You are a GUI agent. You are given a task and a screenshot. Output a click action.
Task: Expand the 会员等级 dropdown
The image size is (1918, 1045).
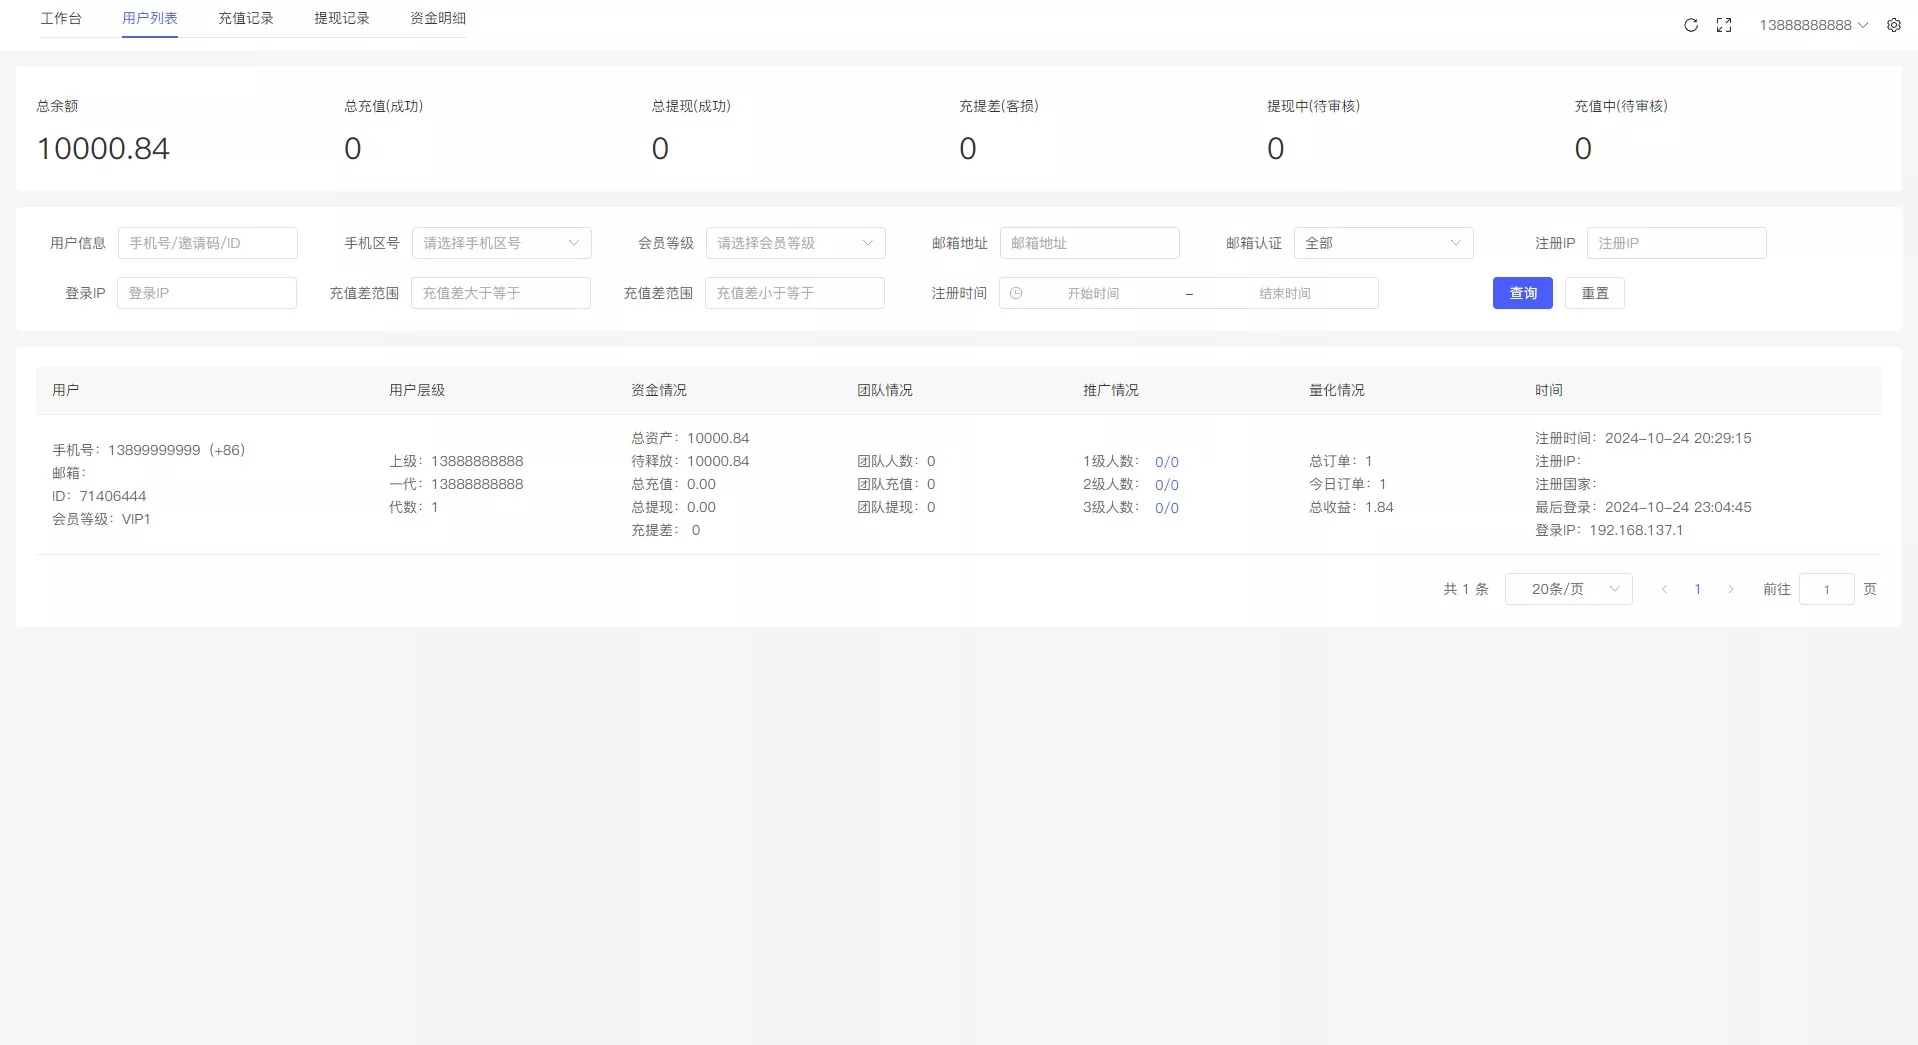click(x=795, y=242)
